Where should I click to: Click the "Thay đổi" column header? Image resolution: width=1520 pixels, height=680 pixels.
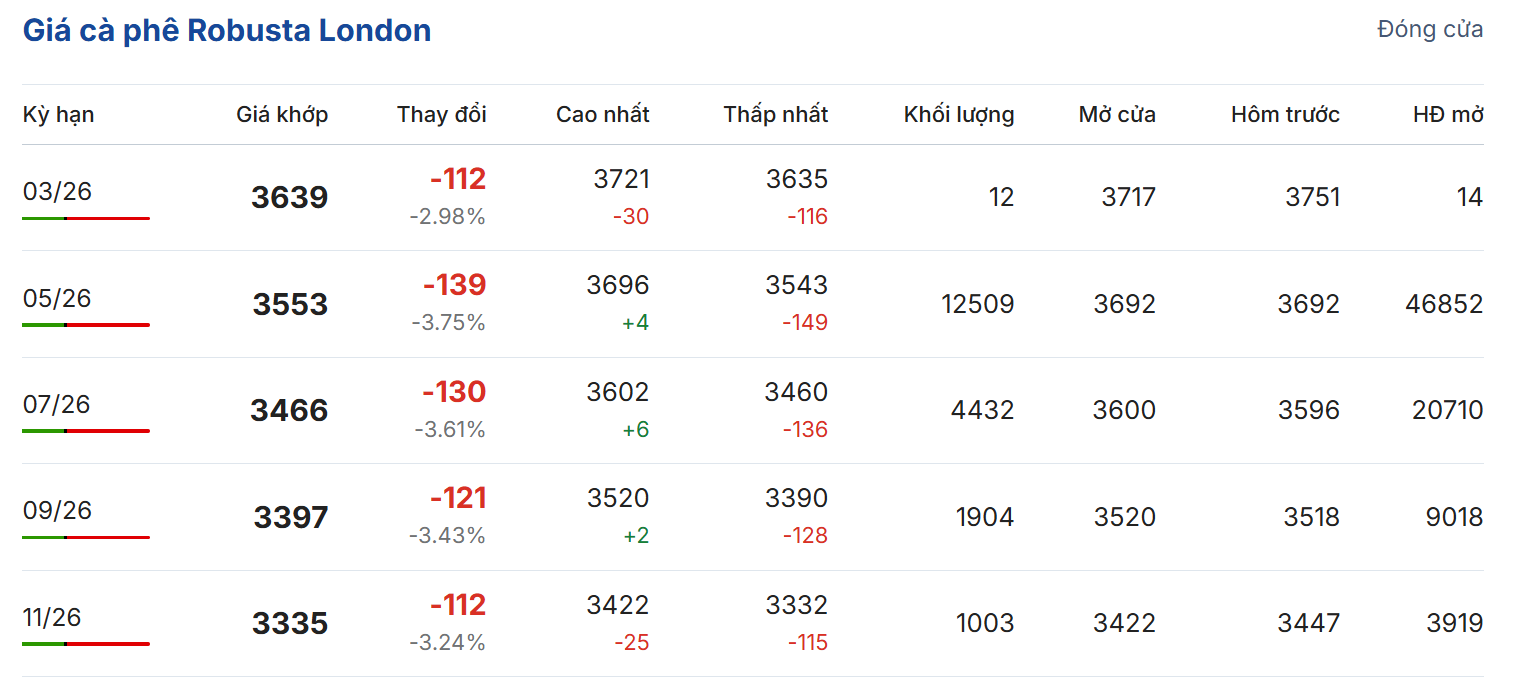[x=441, y=115]
